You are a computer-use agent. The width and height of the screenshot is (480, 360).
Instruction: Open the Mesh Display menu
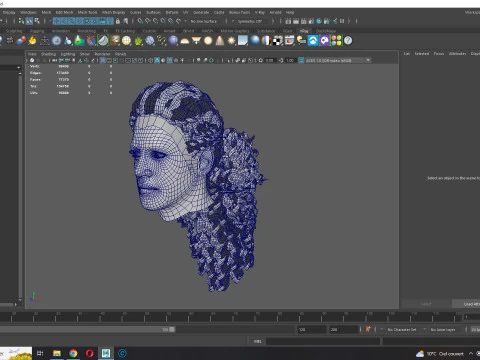click(113, 12)
